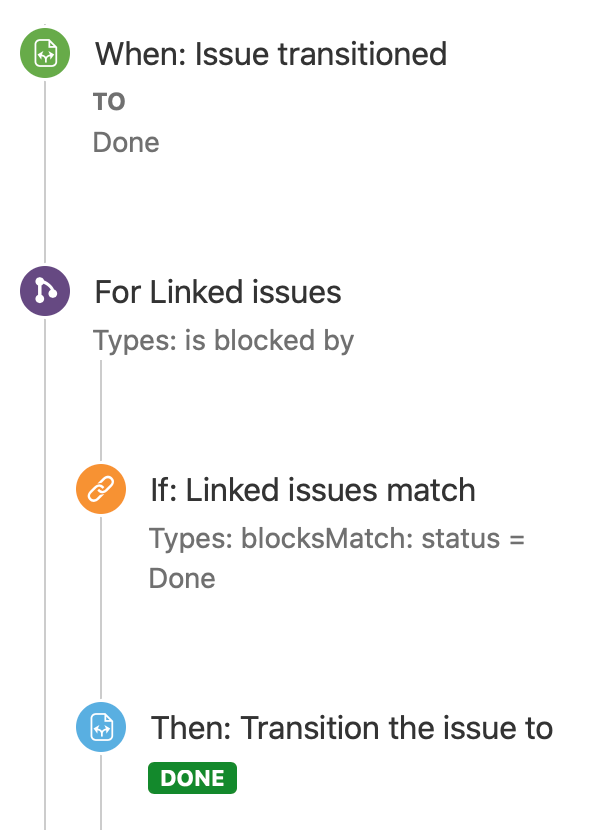
Task: Click the Types: is blocked by label
Action: click(x=224, y=340)
